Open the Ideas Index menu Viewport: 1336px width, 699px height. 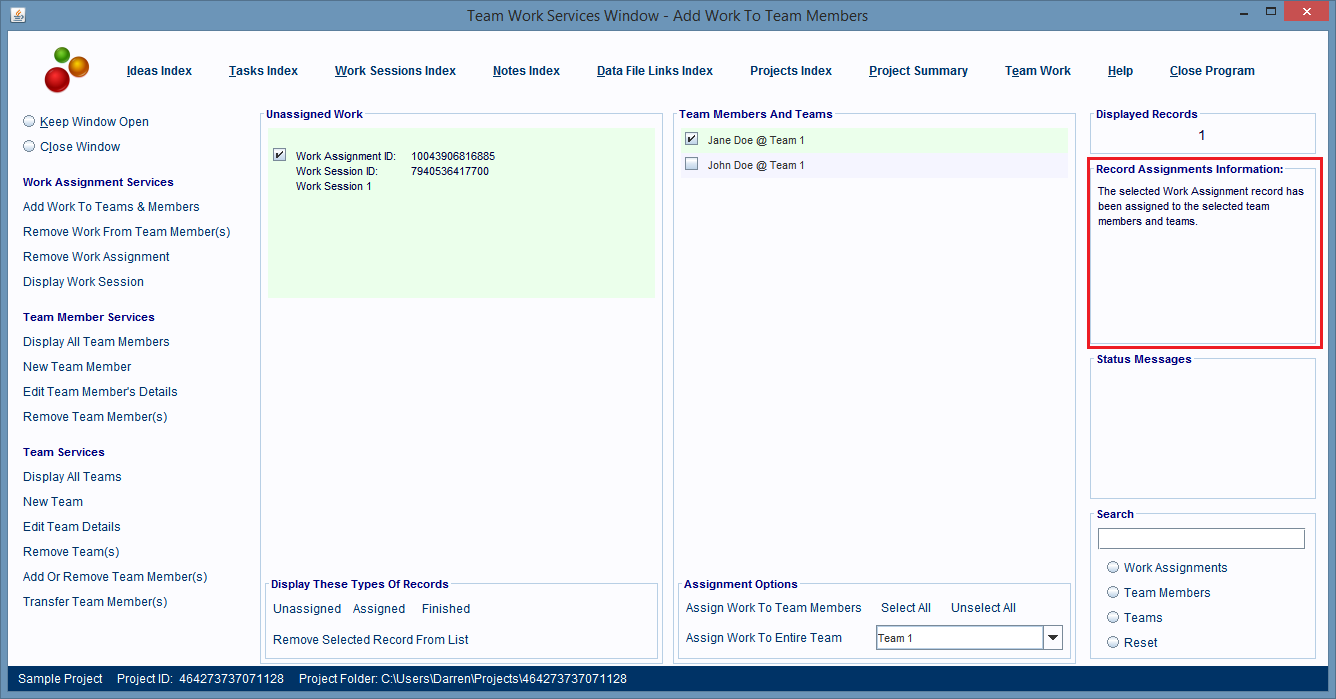click(x=159, y=71)
